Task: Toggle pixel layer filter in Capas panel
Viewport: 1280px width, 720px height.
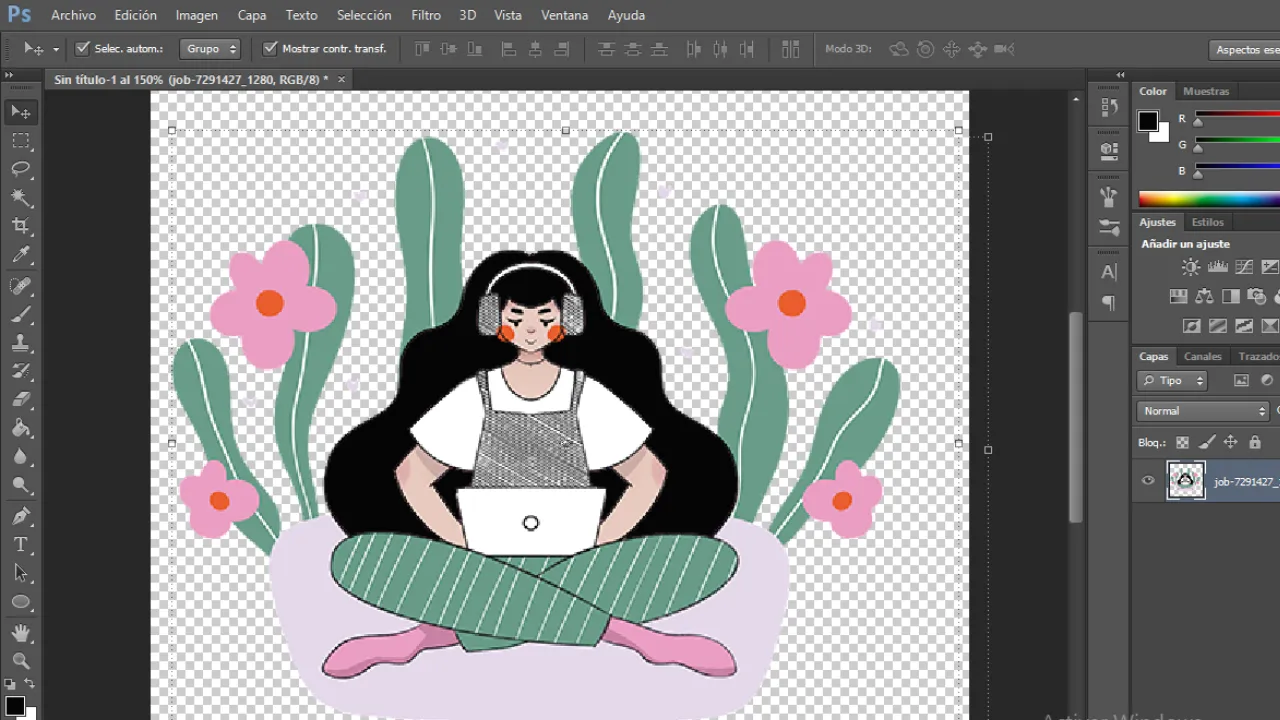Action: (1241, 380)
